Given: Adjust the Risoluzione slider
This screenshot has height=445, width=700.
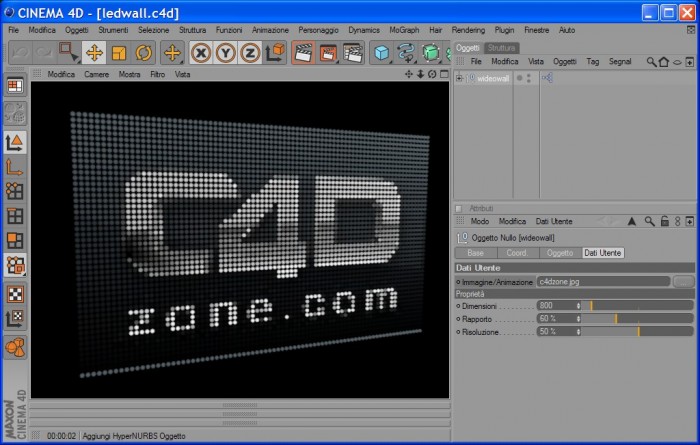Looking at the screenshot, I should (x=638, y=332).
